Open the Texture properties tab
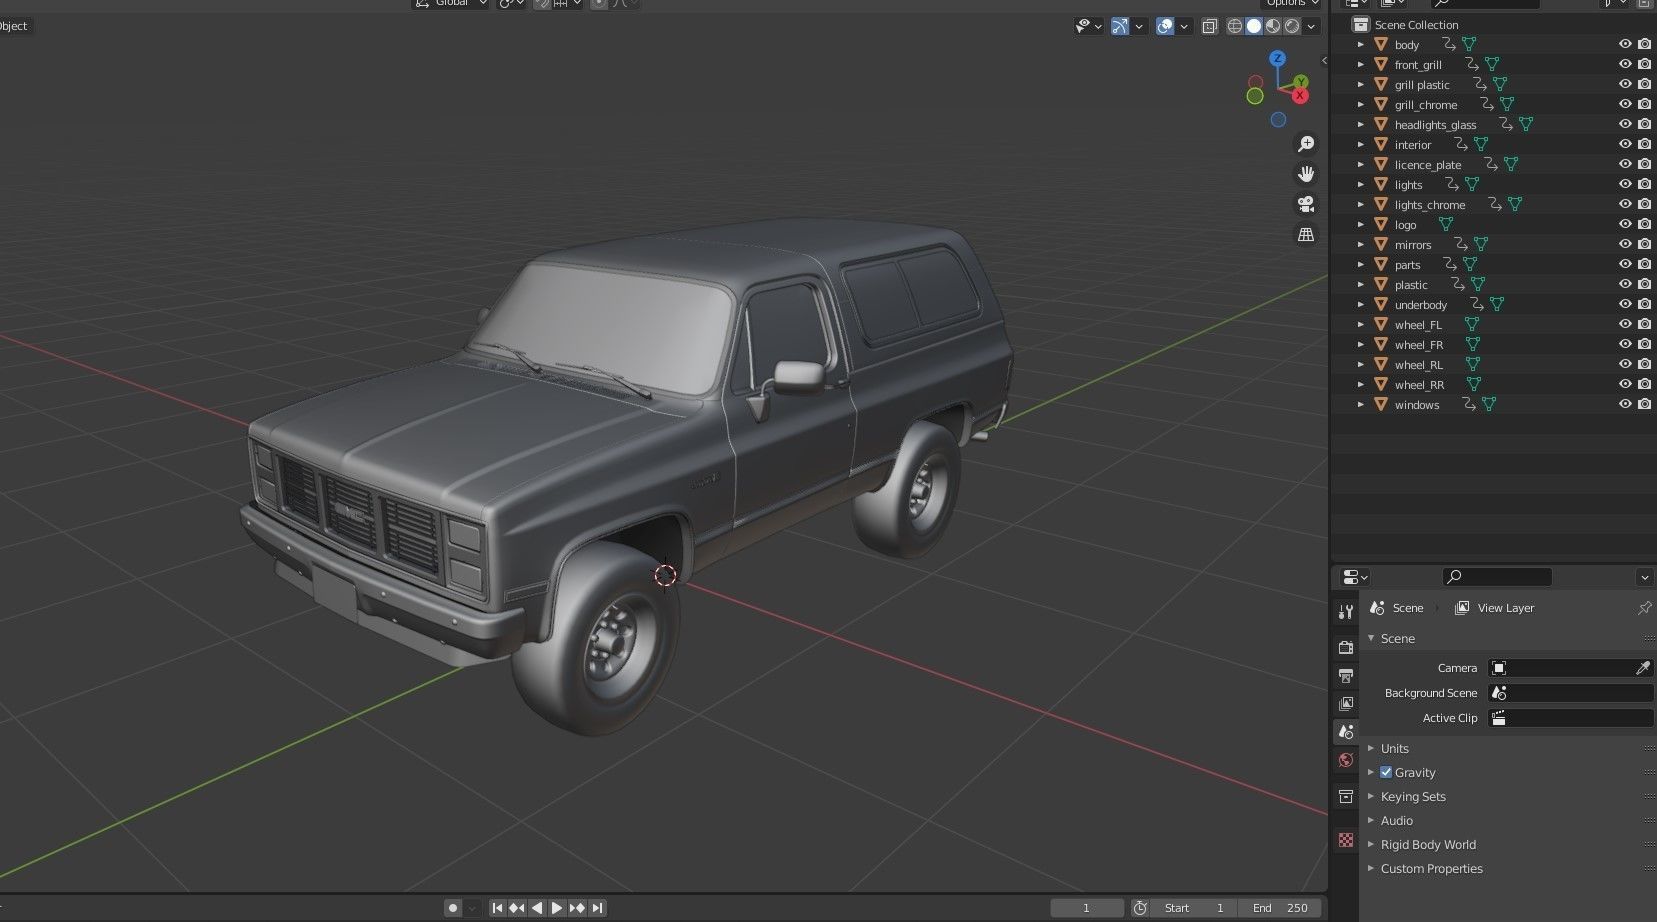This screenshot has height=922, width=1657. coord(1346,840)
